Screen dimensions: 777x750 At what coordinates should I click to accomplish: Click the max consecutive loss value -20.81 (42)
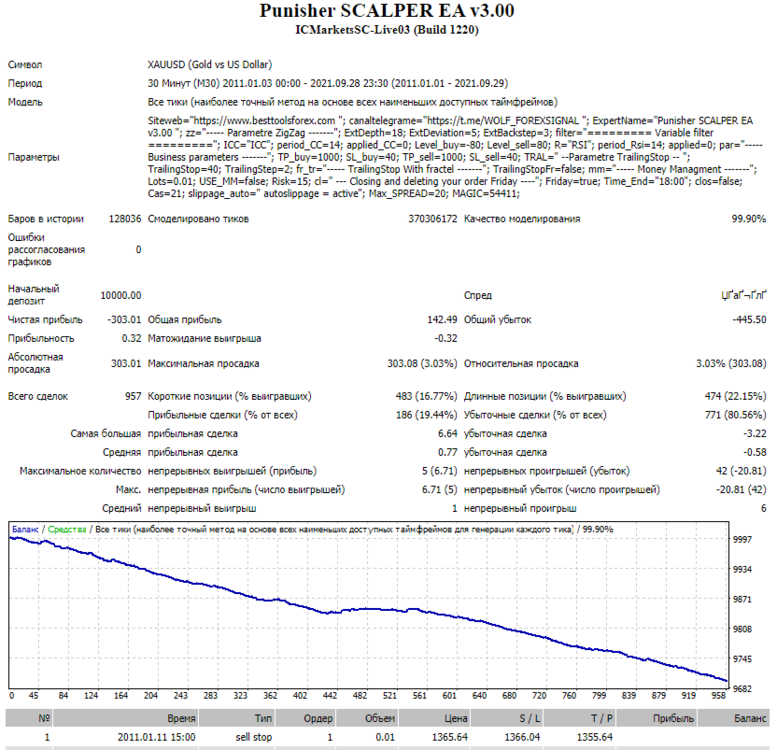(741, 490)
